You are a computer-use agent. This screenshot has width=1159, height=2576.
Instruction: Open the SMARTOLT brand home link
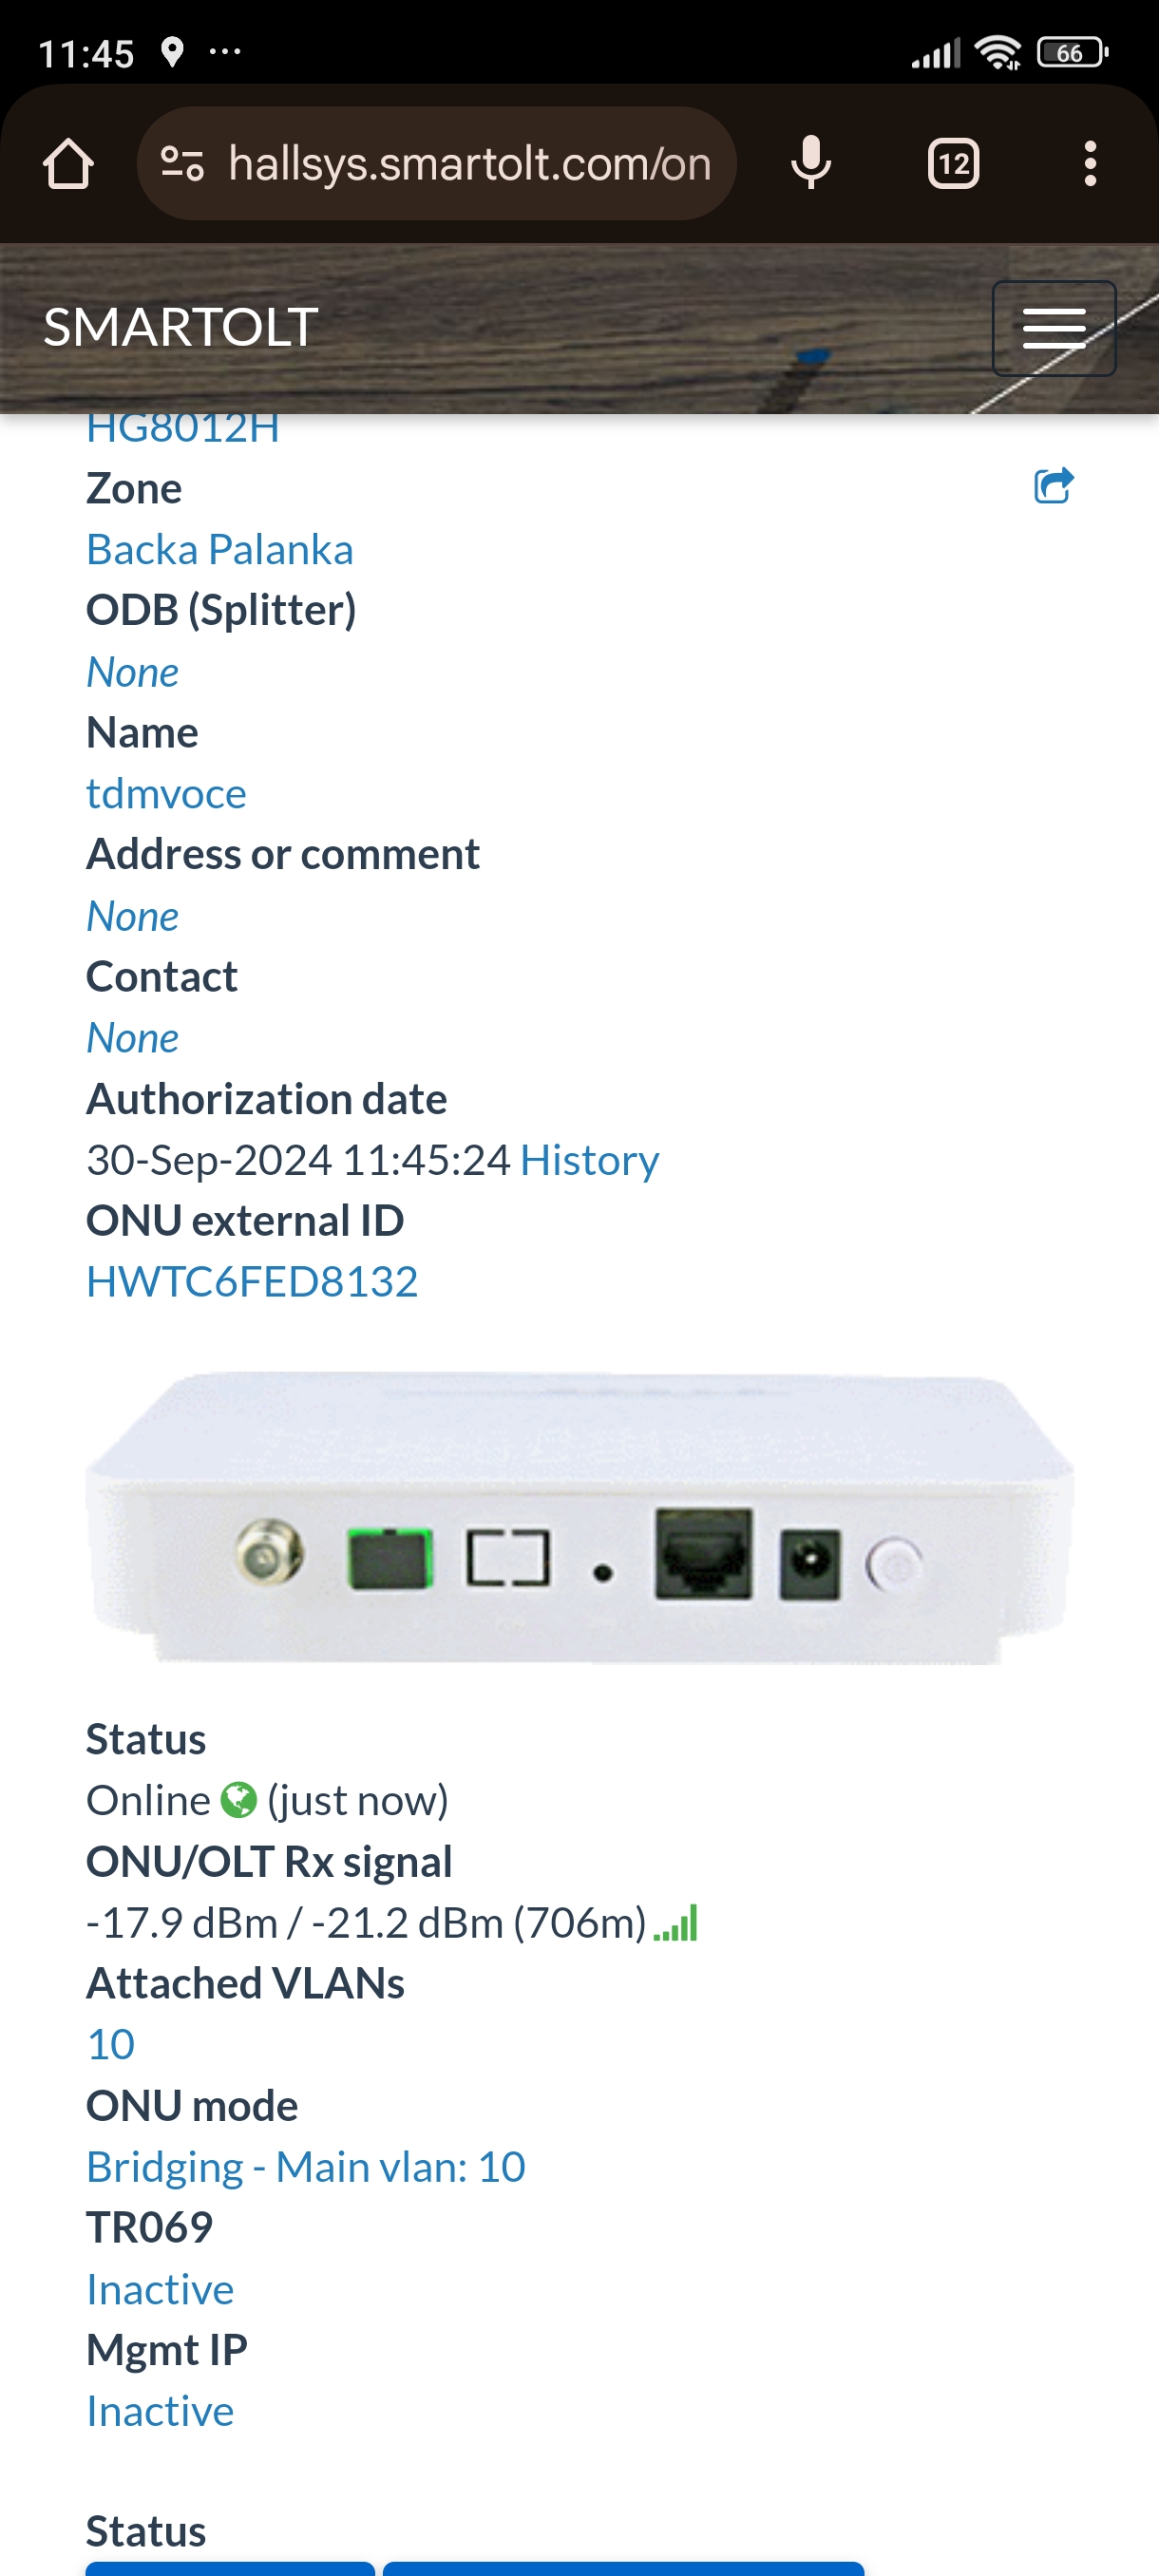[181, 327]
